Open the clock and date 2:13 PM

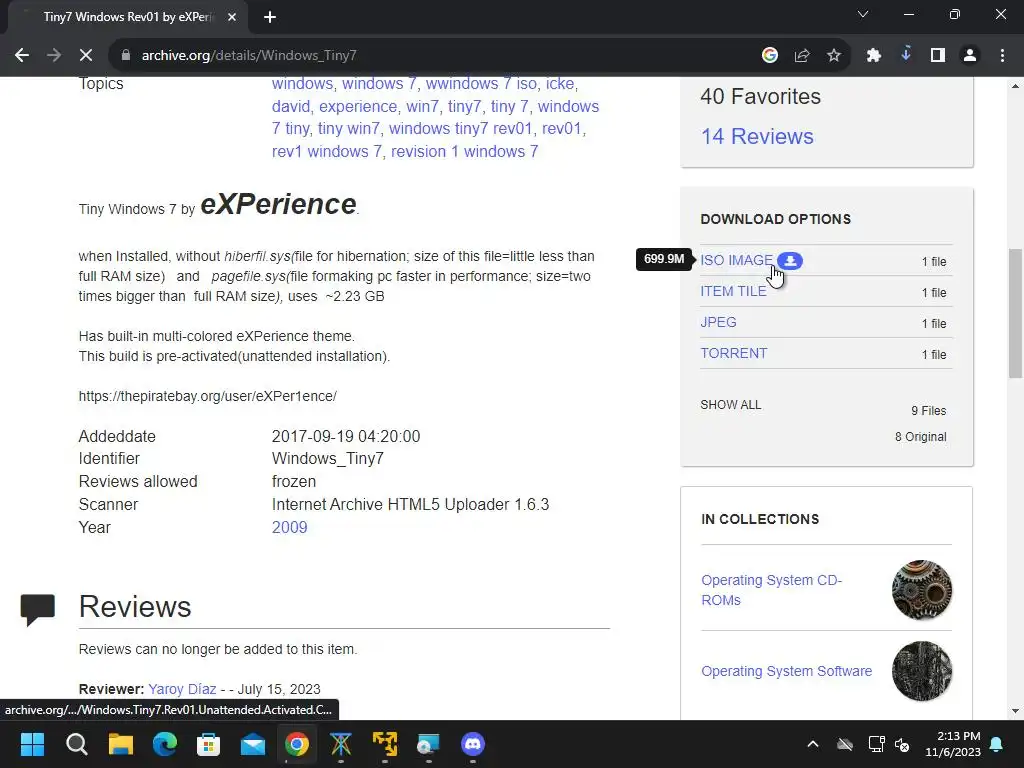click(953, 744)
